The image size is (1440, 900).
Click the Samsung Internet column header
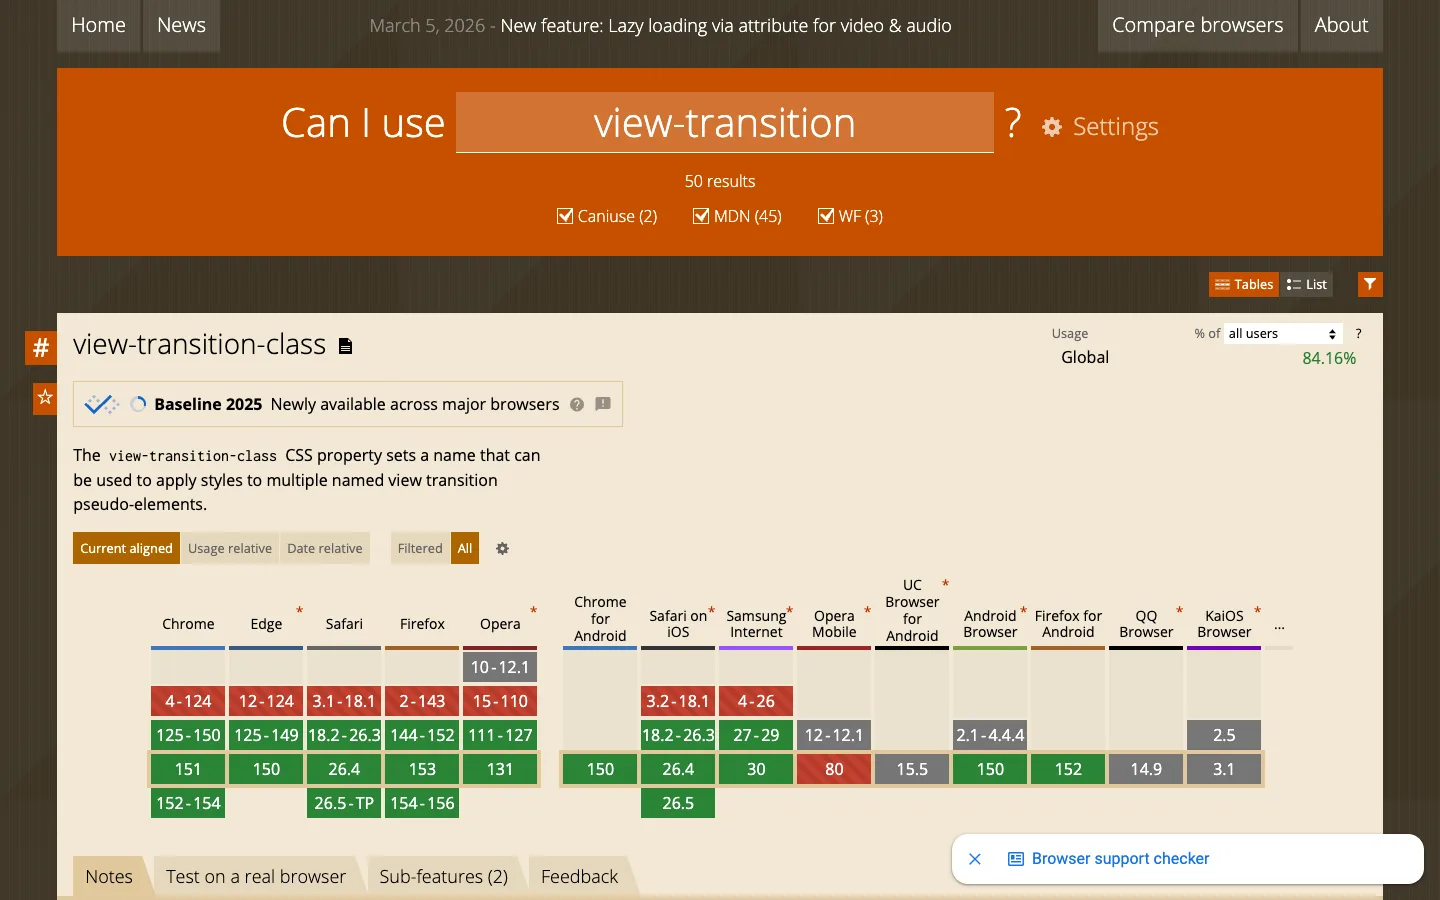click(x=756, y=624)
